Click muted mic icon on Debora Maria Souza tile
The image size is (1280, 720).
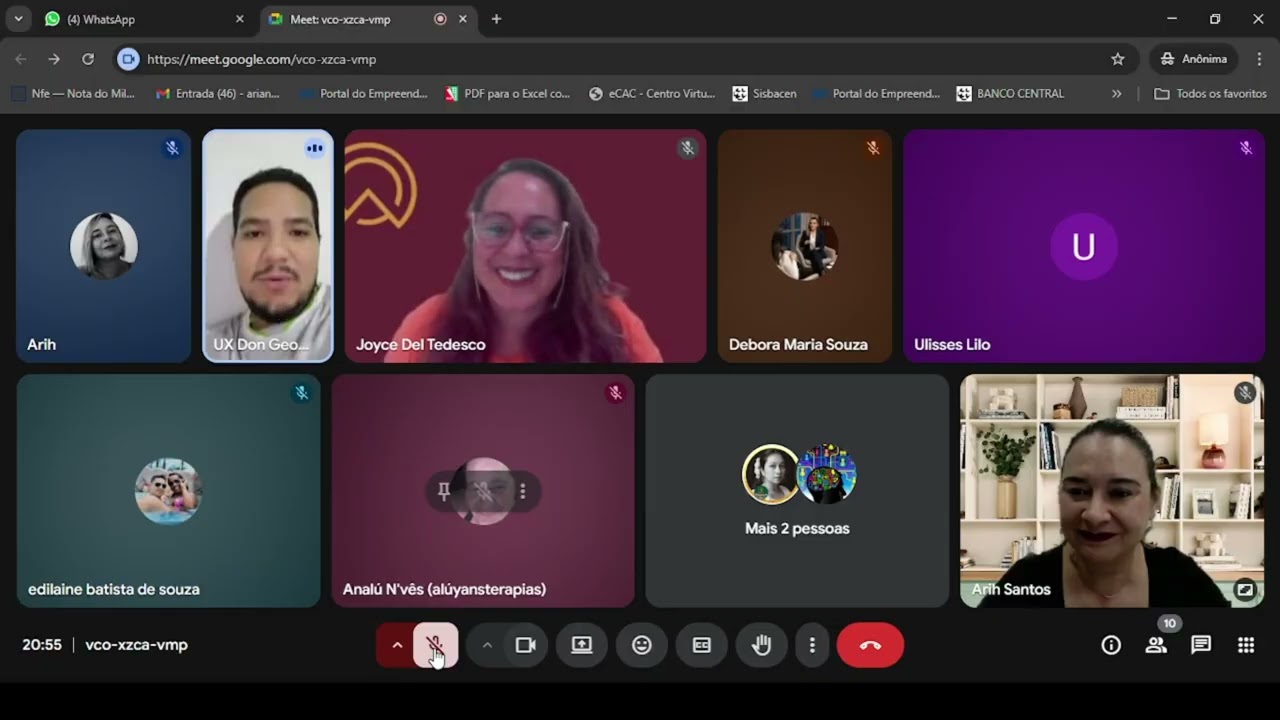point(873,148)
